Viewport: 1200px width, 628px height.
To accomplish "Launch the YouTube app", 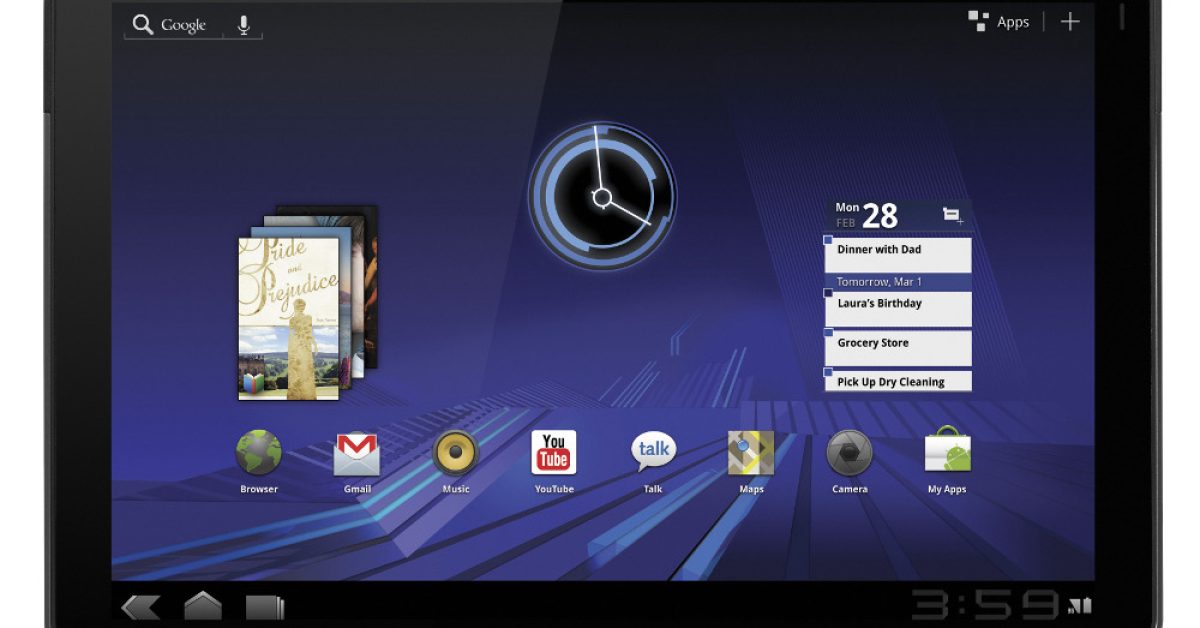I will point(553,454).
